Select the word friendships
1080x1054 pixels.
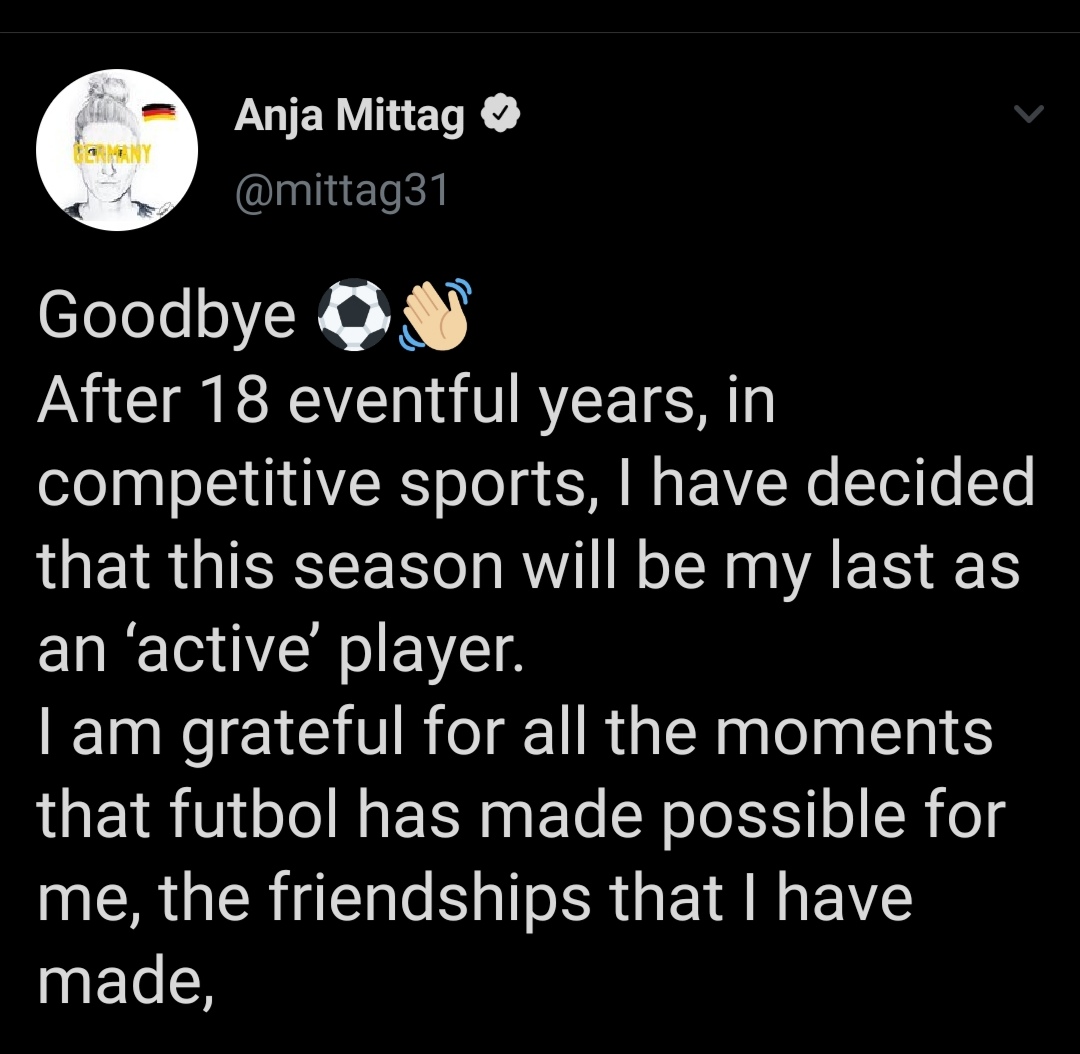pyautogui.click(x=429, y=900)
